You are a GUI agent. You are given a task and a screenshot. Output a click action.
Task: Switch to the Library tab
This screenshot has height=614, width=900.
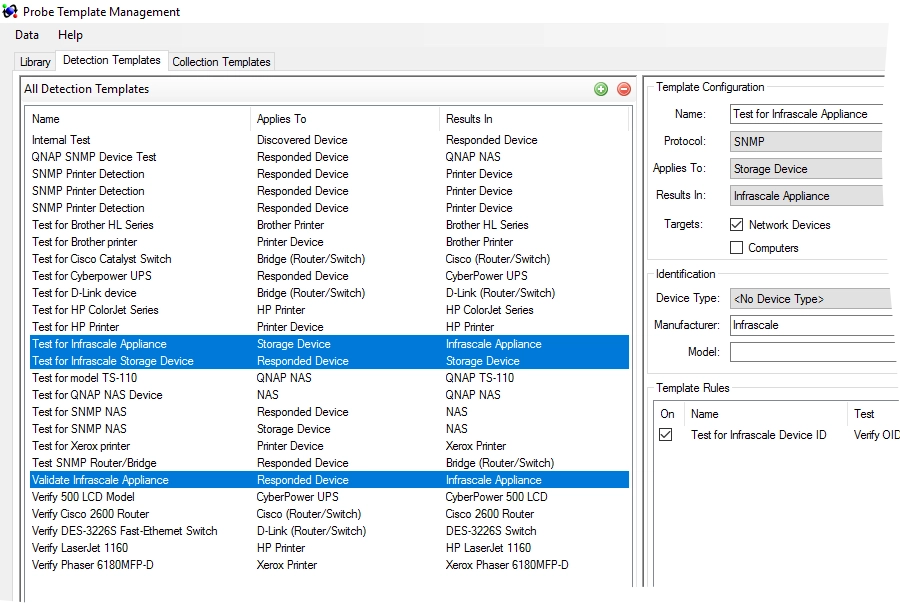[35, 62]
